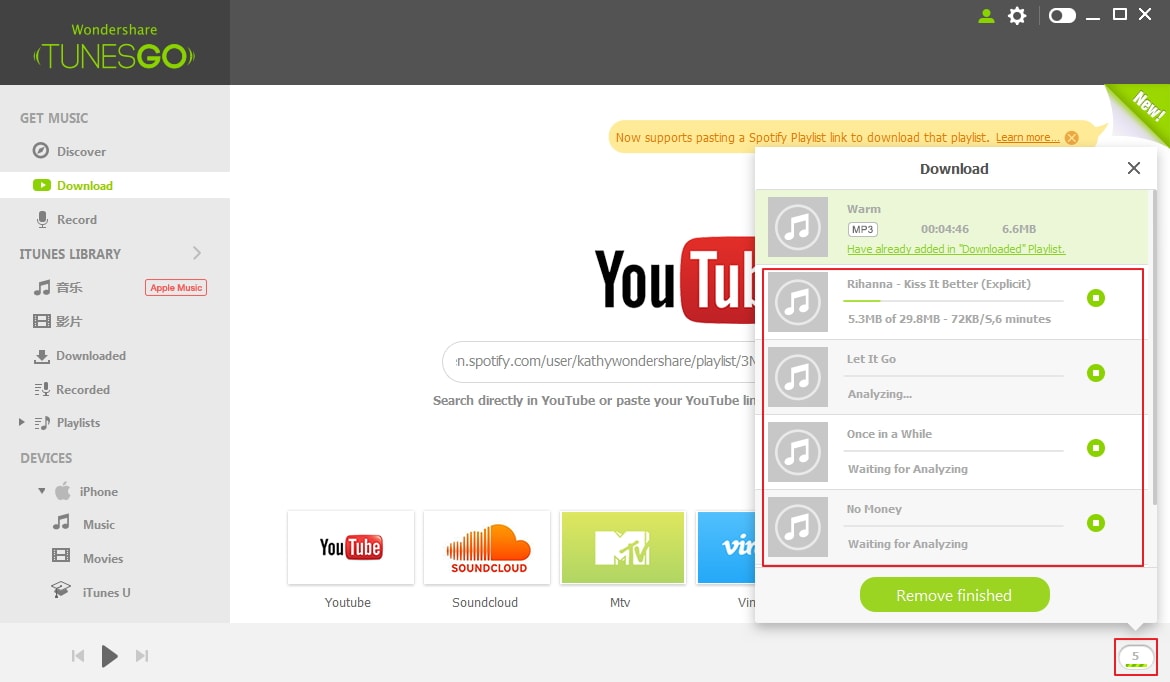Viewport: 1170px width, 682px height.
Task: Open the Youtube site tile
Action: click(351, 548)
